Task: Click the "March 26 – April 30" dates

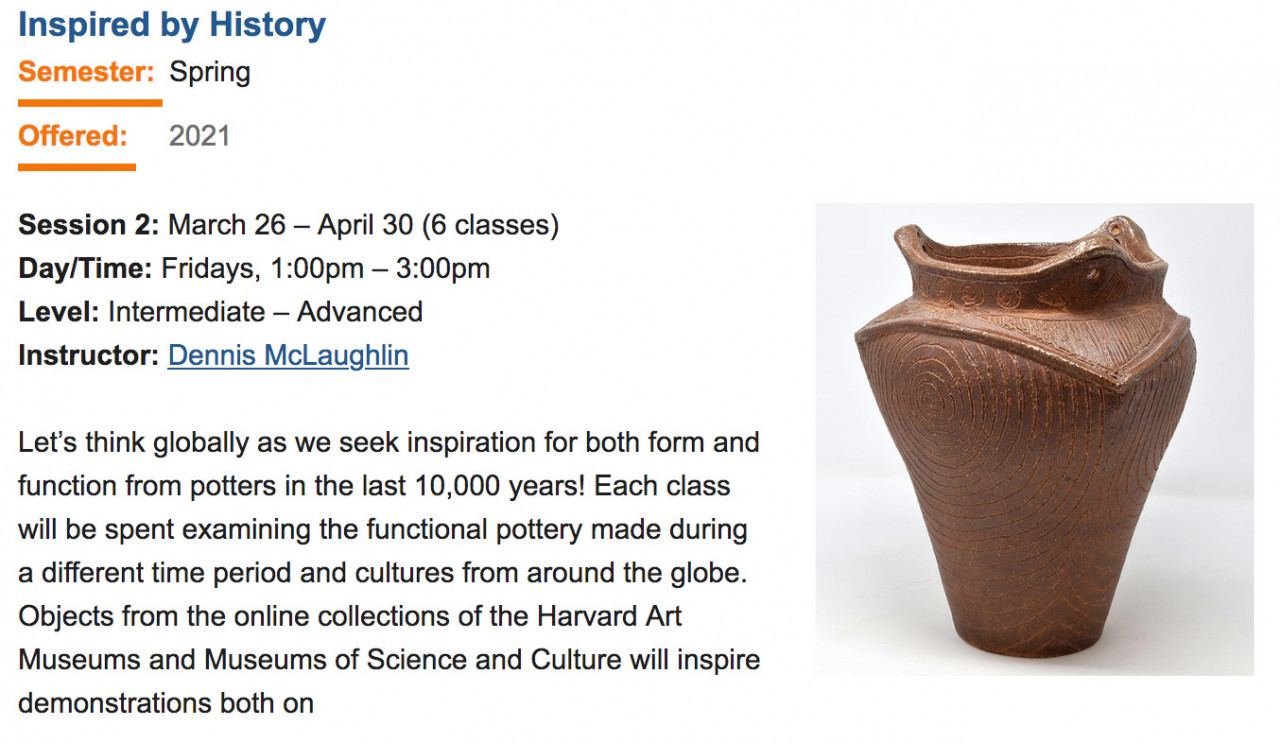Action: 290,224
